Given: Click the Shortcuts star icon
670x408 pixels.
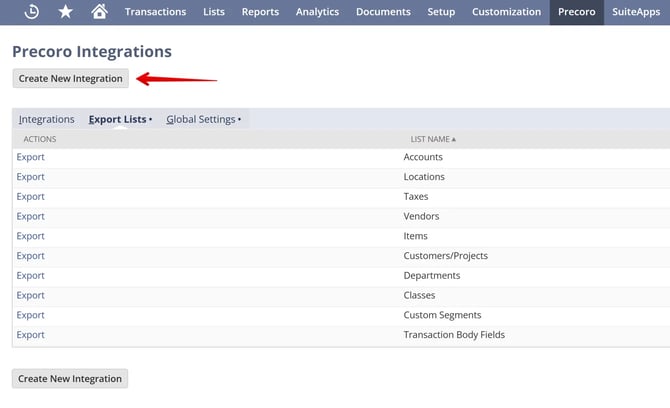Looking at the screenshot, I should point(65,12).
